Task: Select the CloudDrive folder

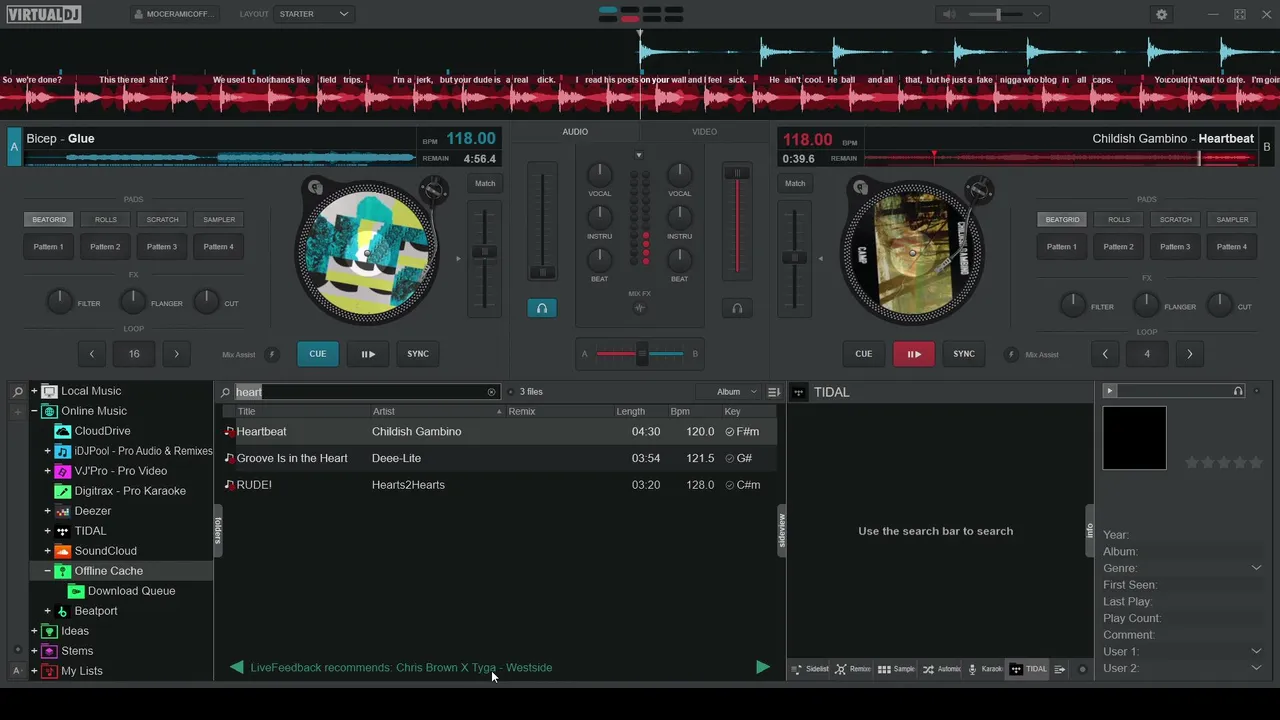Action: point(102,431)
